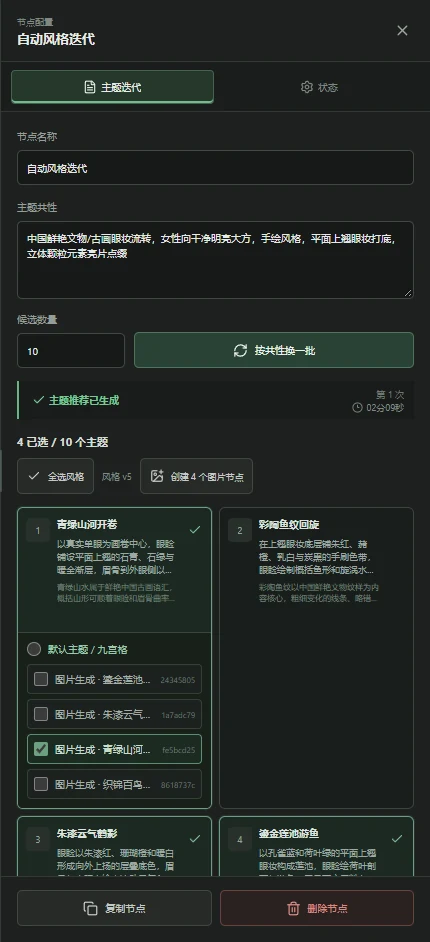Tick the 图片生成 · 织锦百鸟 checkbox
Image resolution: width=430 pixels, height=942 pixels.
click(41, 784)
